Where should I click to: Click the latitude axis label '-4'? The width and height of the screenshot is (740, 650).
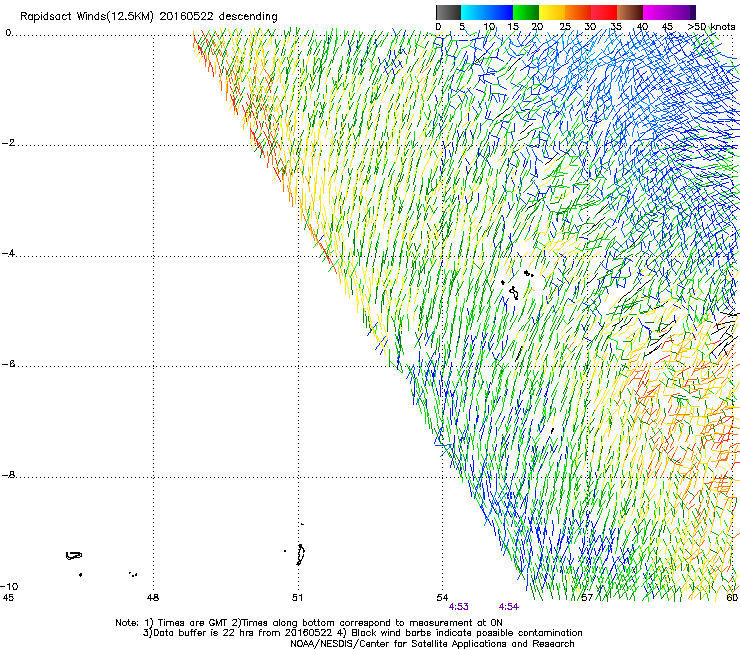click(x=8, y=253)
